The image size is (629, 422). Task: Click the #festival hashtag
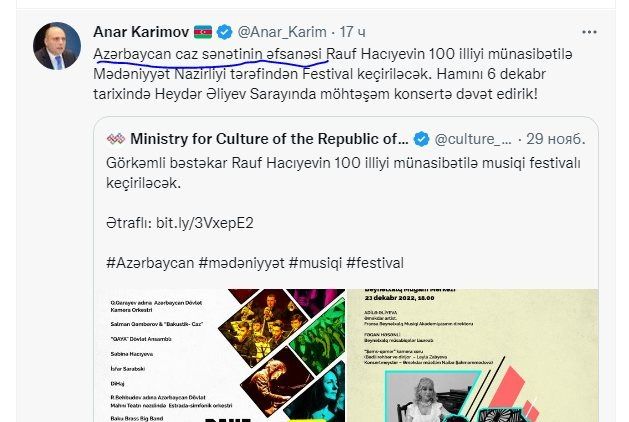tap(375, 263)
